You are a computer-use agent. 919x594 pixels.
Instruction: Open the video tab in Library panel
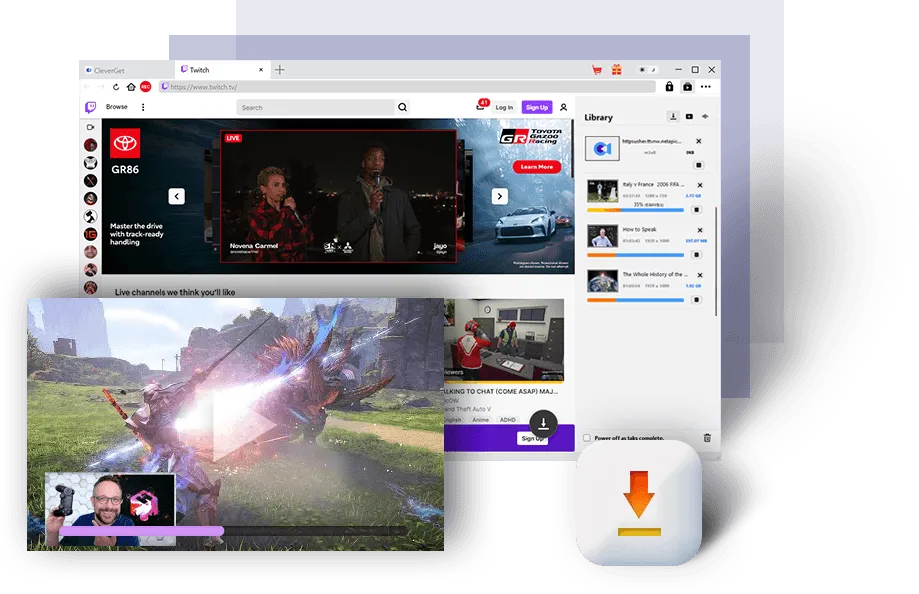tap(689, 117)
